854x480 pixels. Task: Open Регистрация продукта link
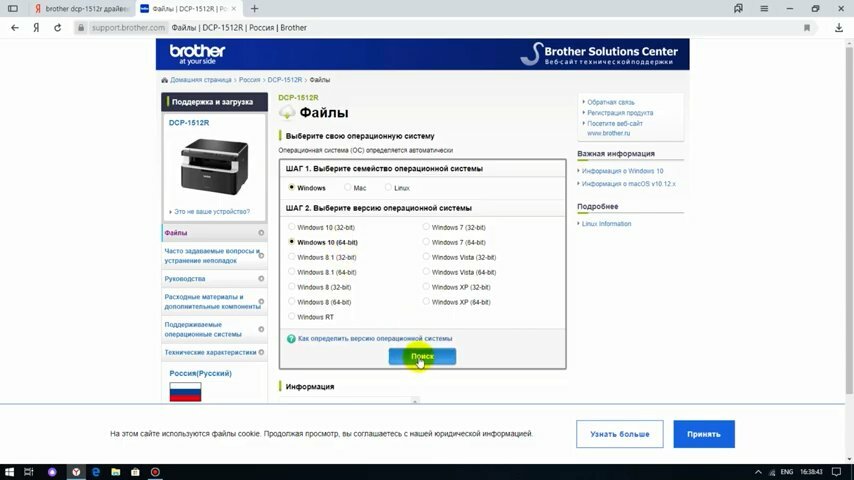[x=620, y=113]
